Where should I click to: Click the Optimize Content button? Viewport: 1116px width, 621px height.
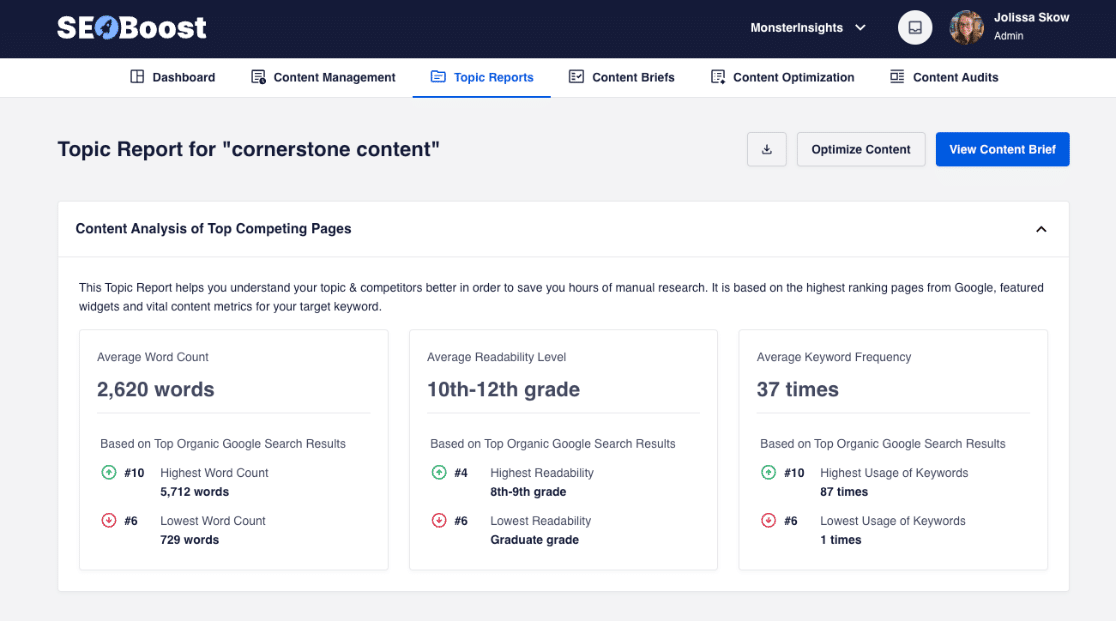click(x=860, y=148)
